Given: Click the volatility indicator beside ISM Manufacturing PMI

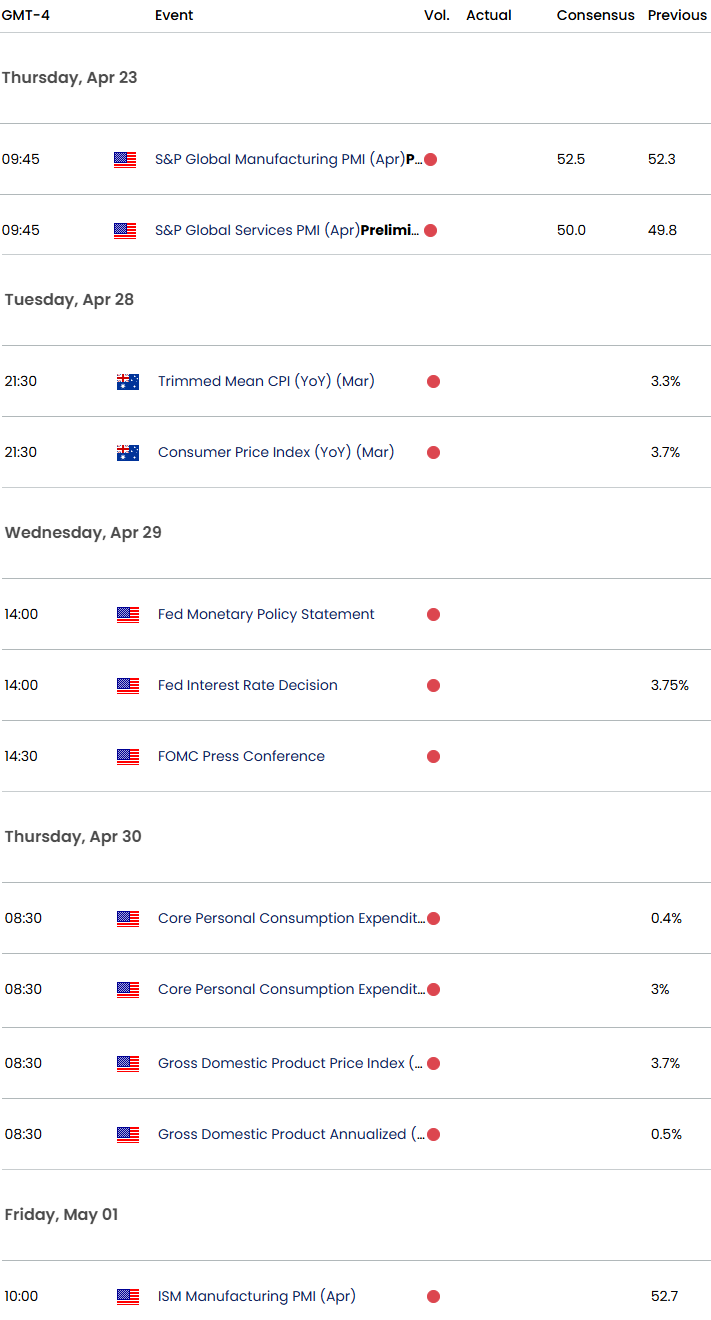Looking at the screenshot, I should [x=433, y=1296].
